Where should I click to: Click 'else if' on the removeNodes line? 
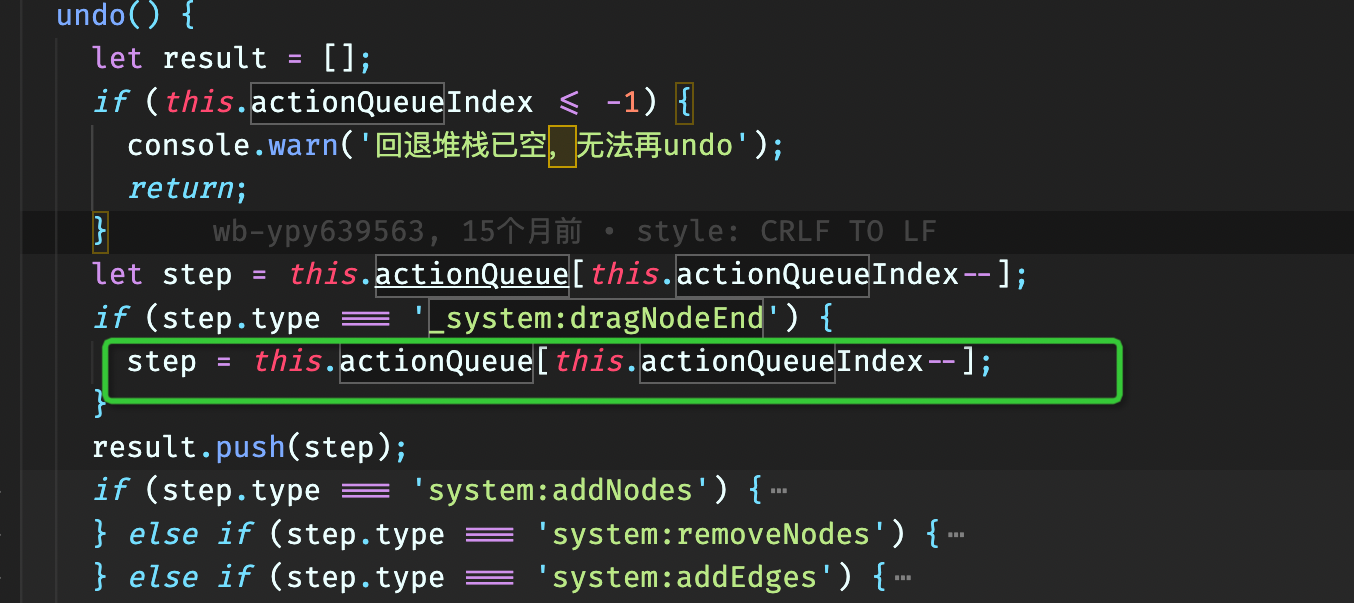(x=190, y=534)
